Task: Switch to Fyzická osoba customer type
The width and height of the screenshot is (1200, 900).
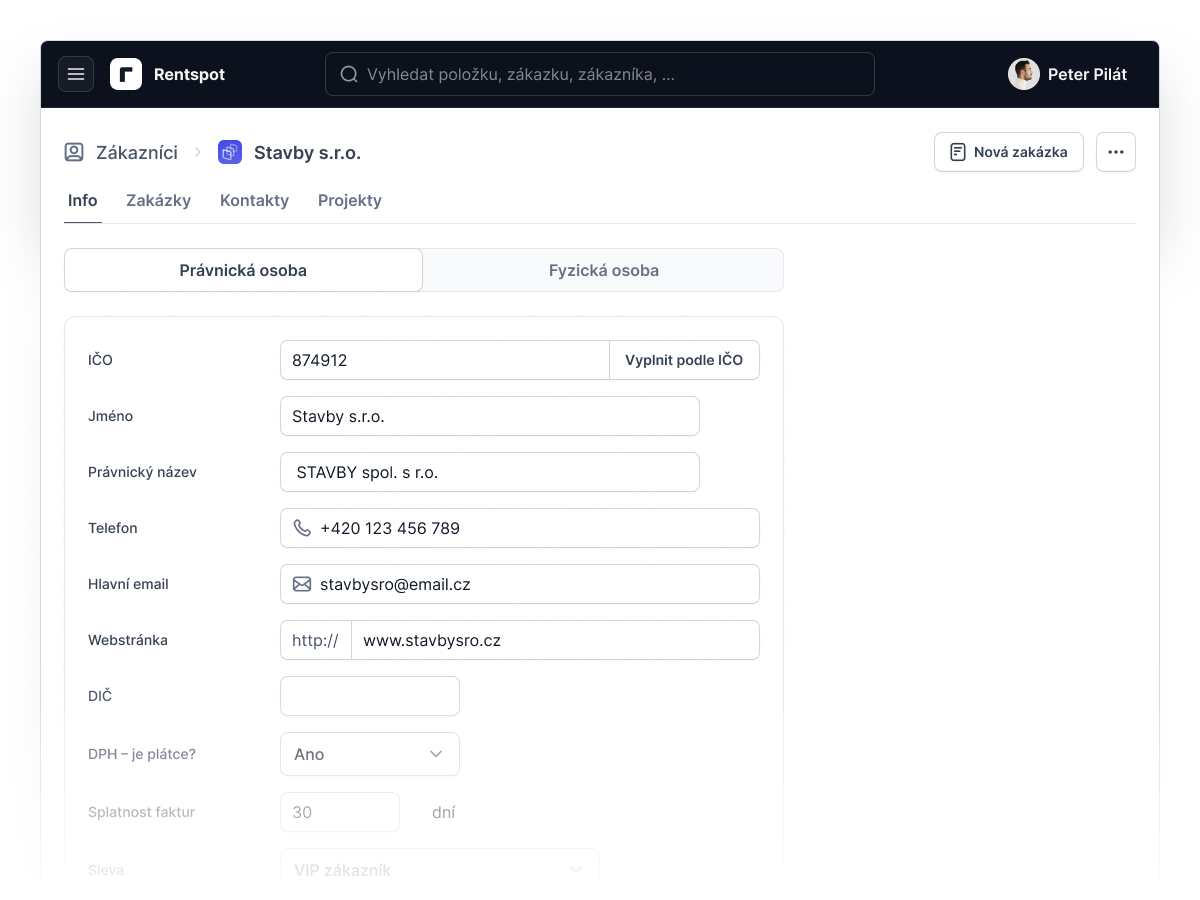Action: [604, 270]
